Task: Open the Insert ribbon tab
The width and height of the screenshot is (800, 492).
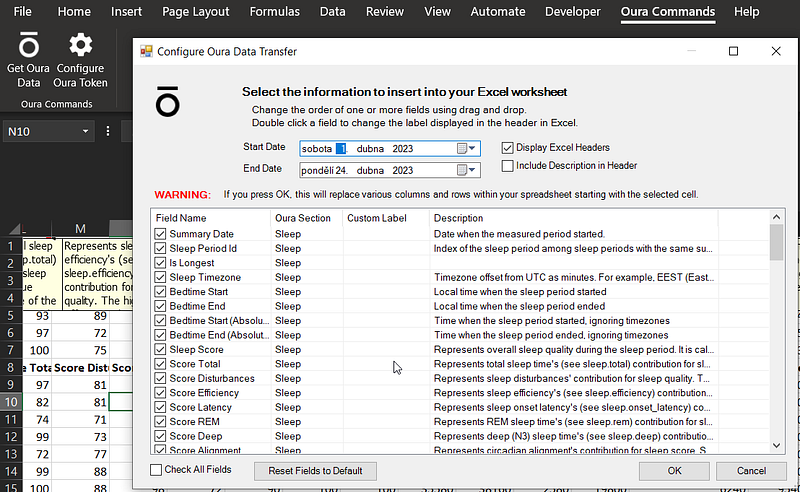Action: click(x=127, y=11)
